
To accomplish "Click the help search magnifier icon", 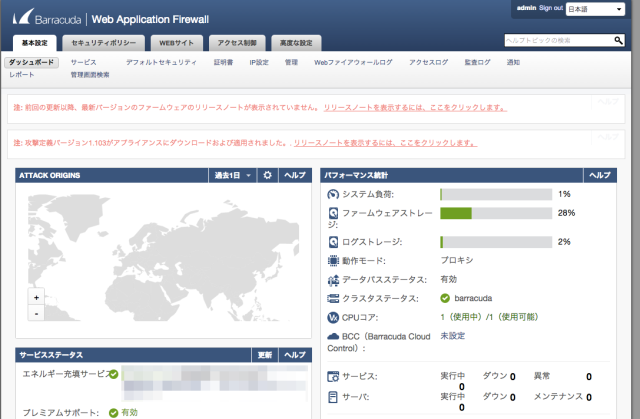I will pos(618,40).
